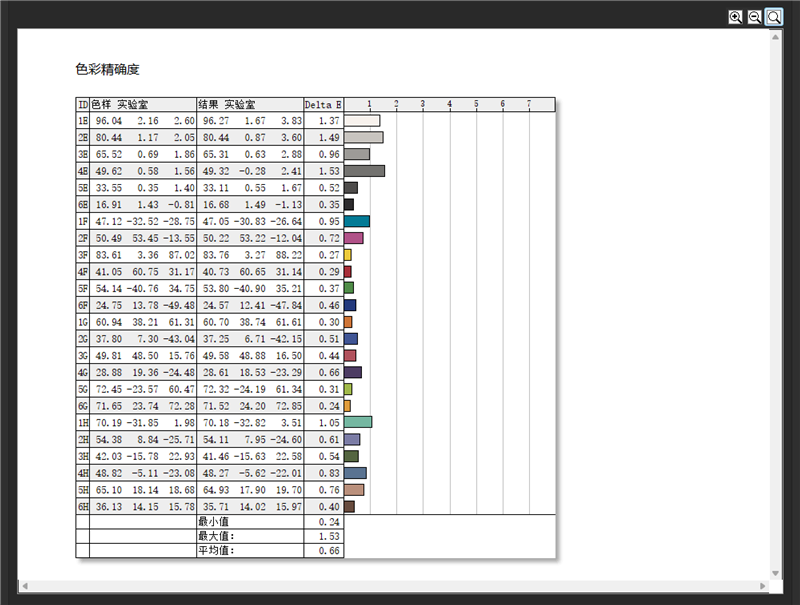Click the 4H slate blue color bar

355,473
